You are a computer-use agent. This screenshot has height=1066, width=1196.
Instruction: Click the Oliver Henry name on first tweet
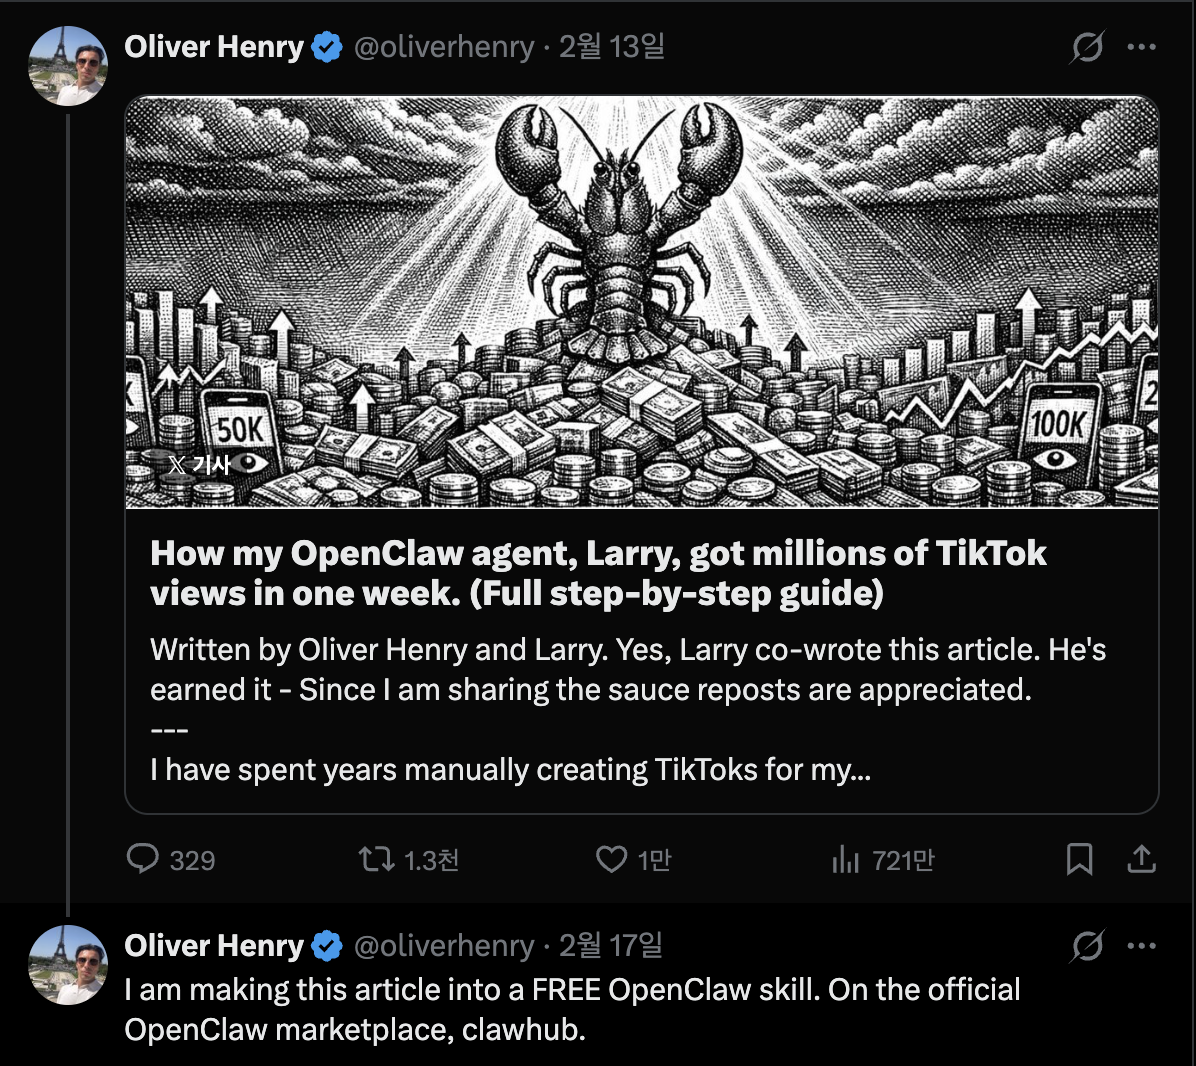coord(214,47)
